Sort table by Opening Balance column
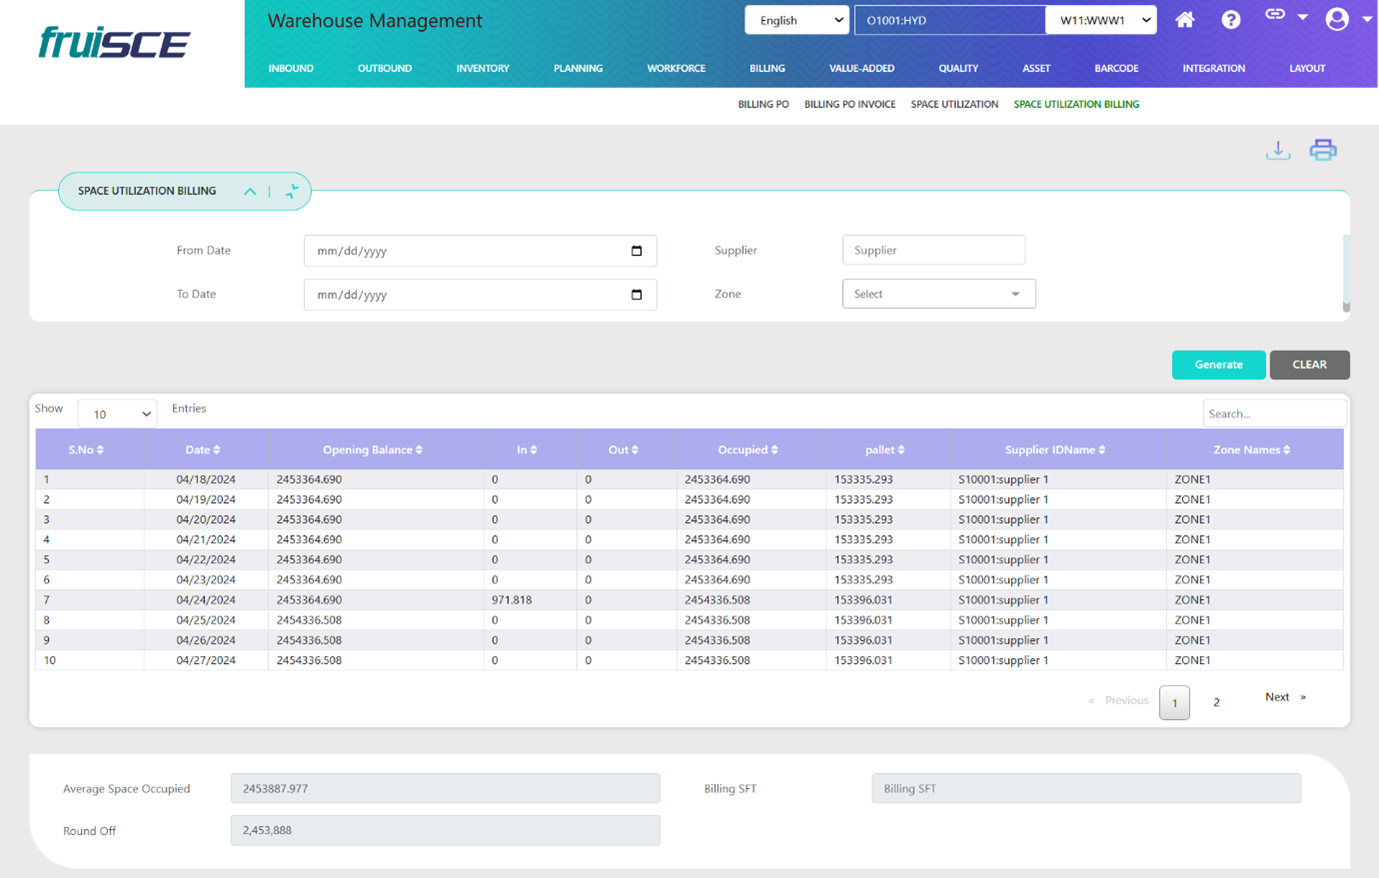The width and height of the screenshot is (1379, 878). click(373, 450)
